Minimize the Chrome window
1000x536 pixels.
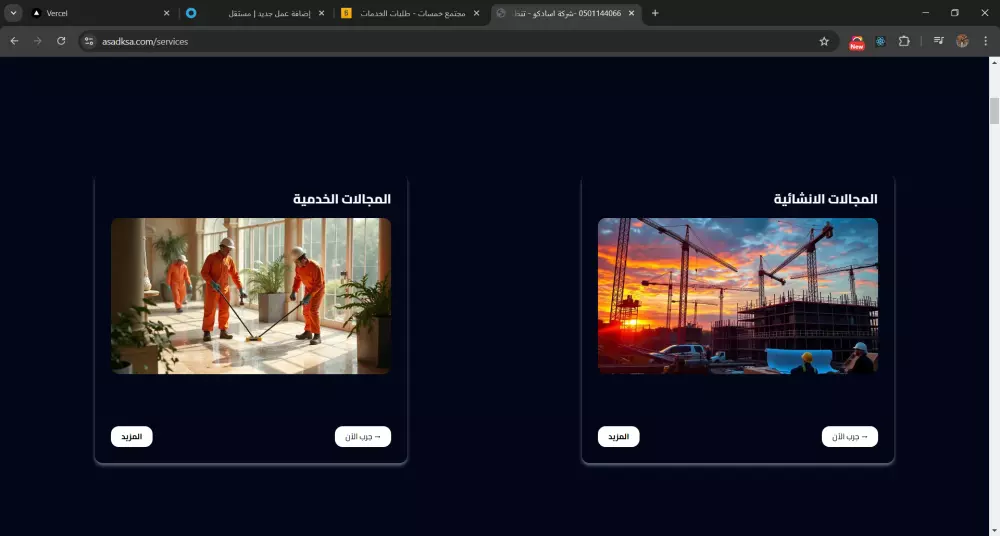click(x=925, y=13)
